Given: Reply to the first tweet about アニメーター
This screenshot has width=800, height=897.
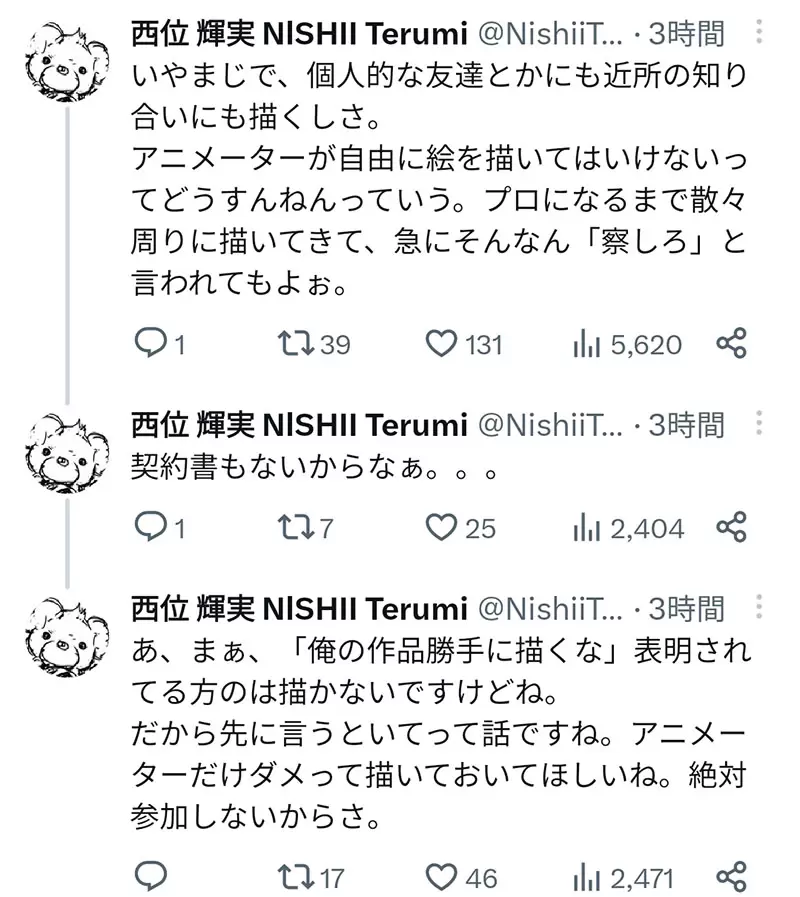Looking at the screenshot, I should (x=149, y=345).
